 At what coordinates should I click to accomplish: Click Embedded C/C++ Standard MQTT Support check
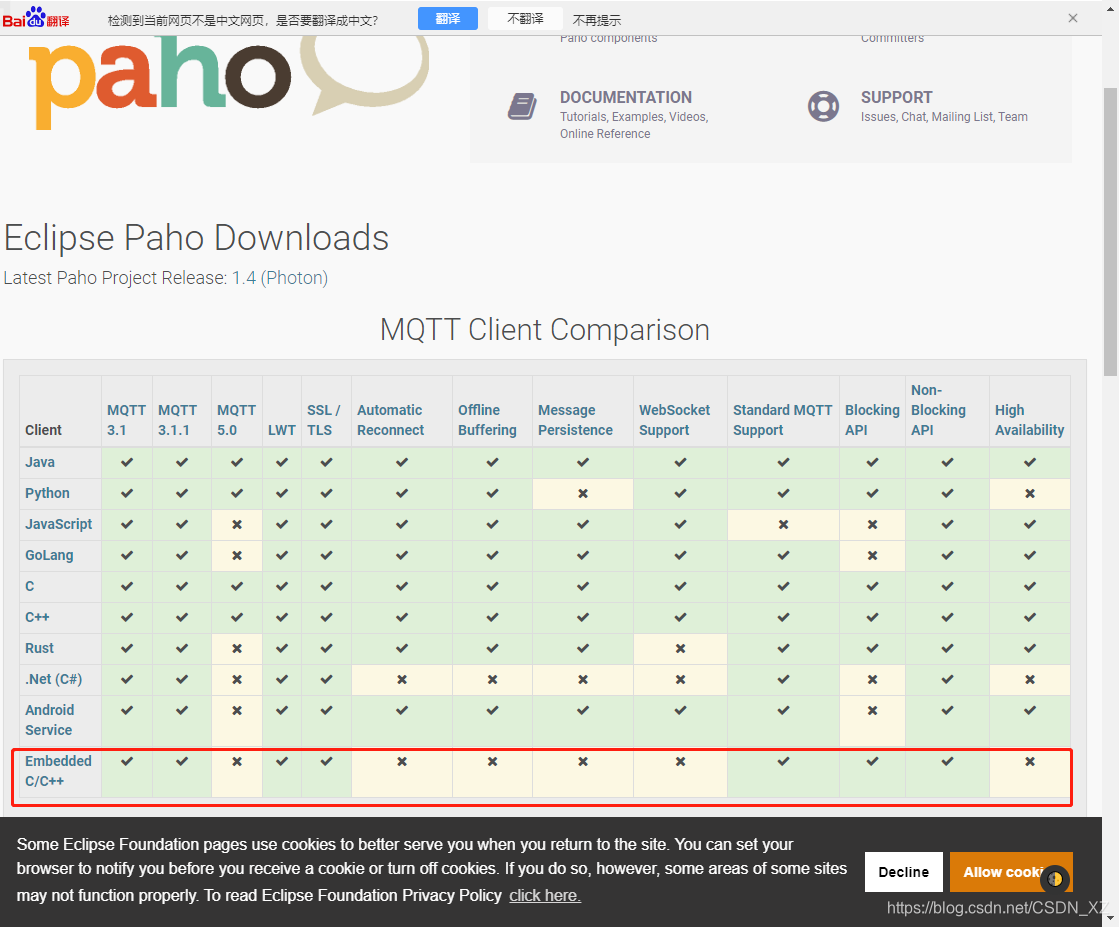(784, 761)
